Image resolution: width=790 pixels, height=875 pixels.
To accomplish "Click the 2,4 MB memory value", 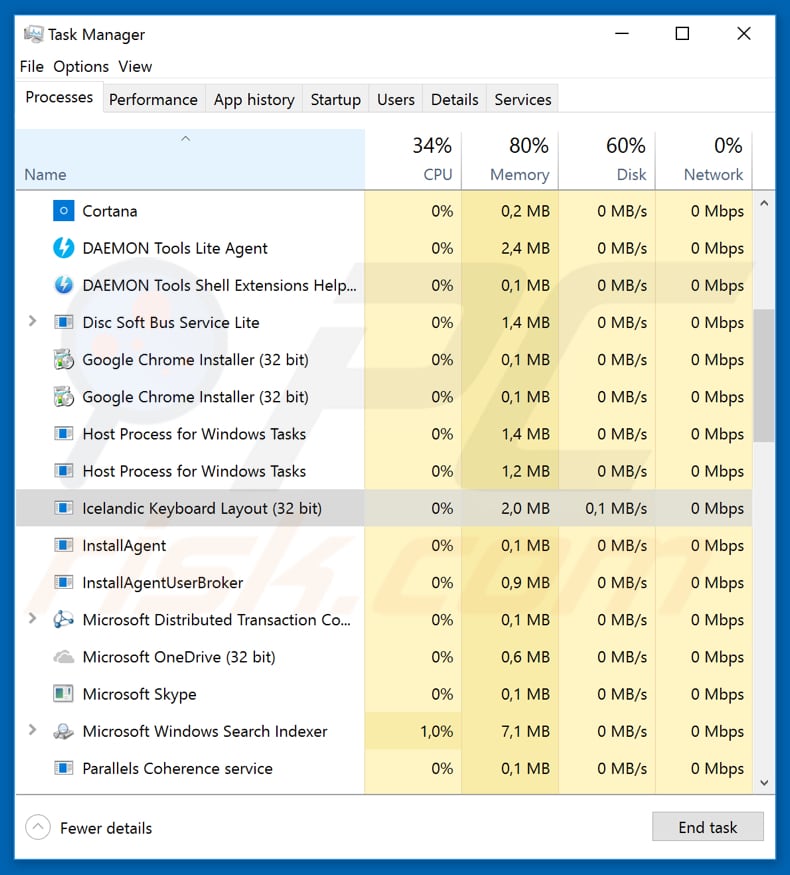I will (x=526, y=248).
